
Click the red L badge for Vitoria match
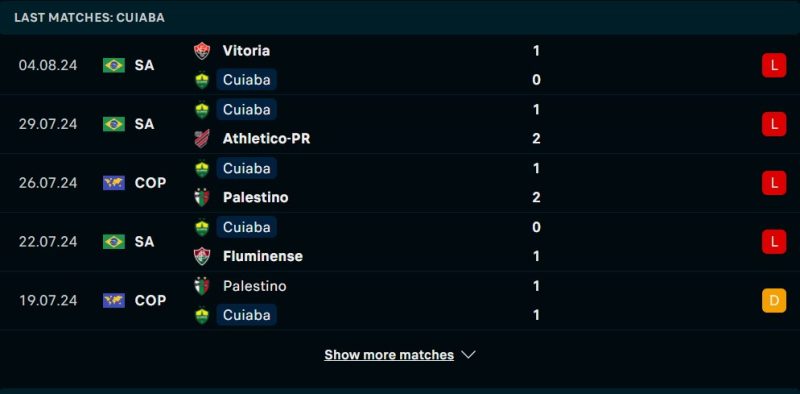coord(774,65)
